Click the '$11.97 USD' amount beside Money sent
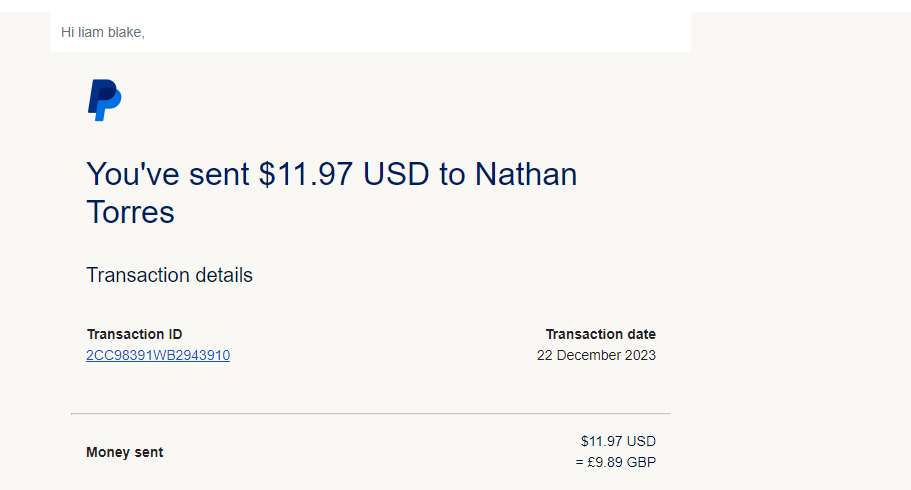 618,441
